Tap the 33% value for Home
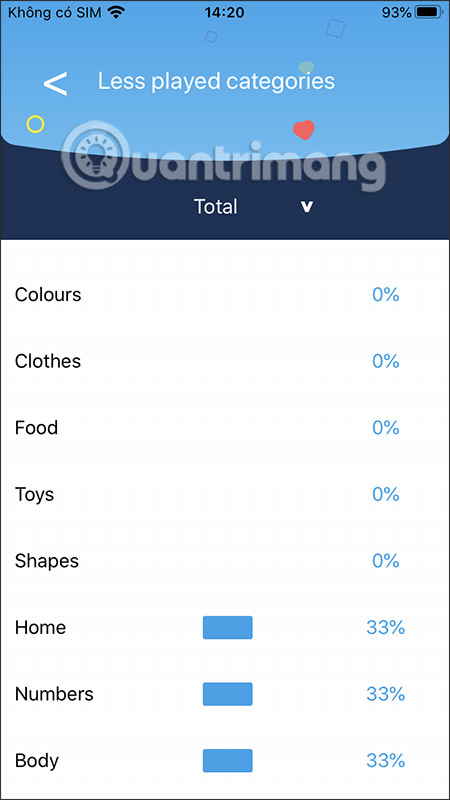 (386, 628)
